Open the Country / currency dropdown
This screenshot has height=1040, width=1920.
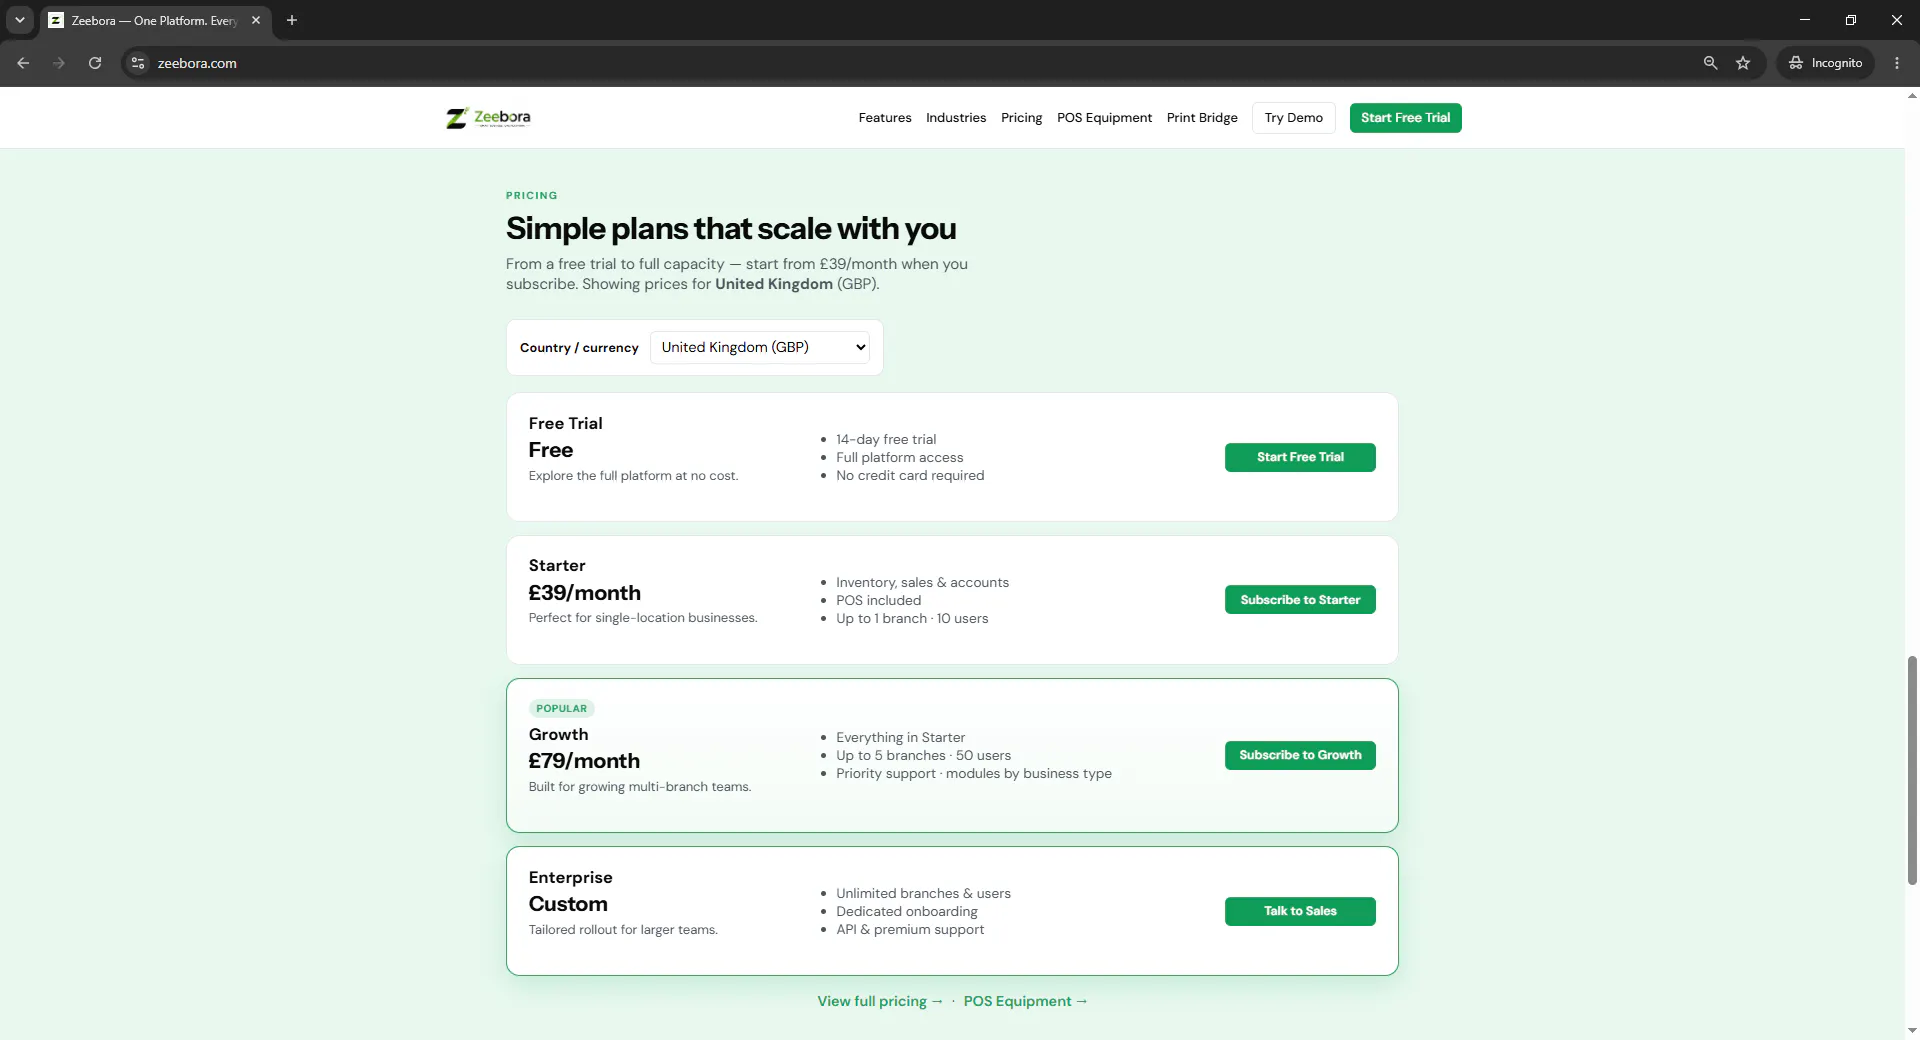[760, 347]
